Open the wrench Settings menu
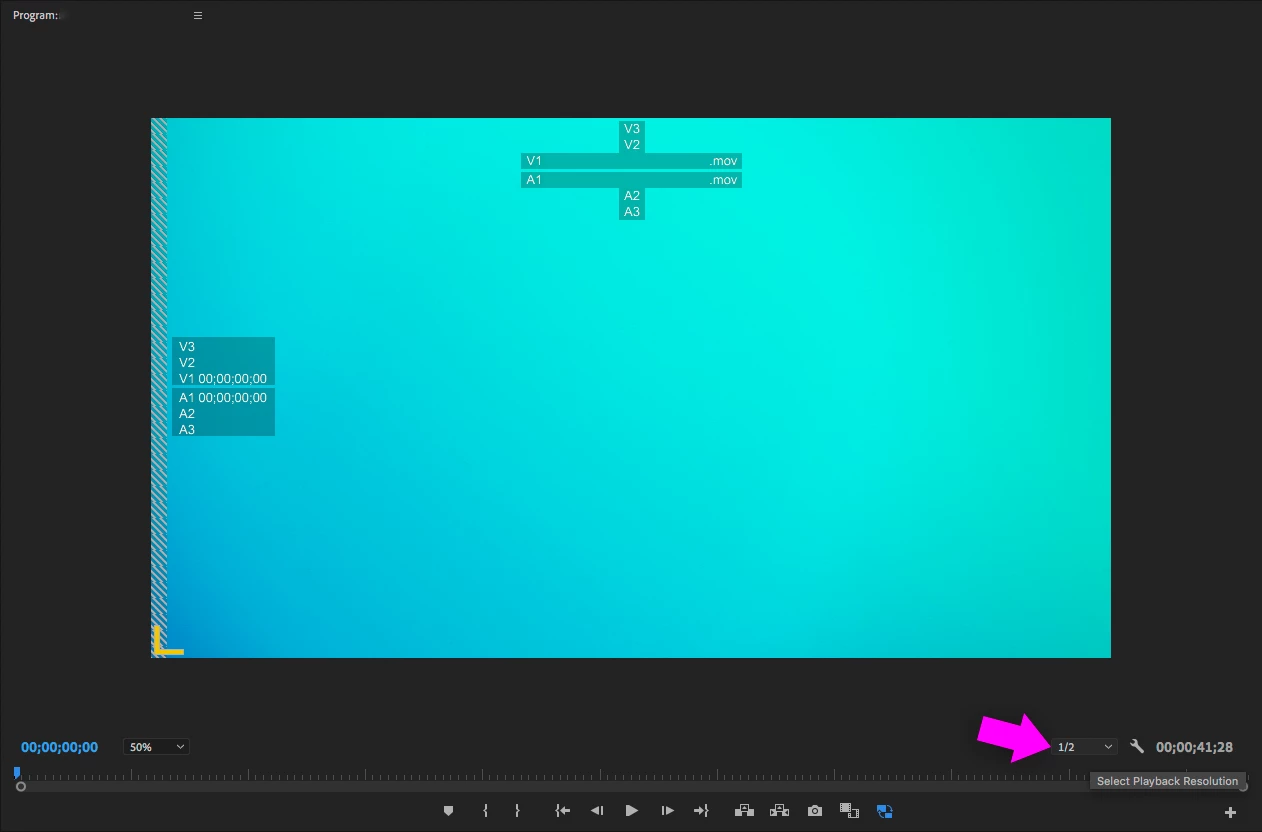Image resolution: width=1262 pixels, height=832 pixels. point(1137,746)
